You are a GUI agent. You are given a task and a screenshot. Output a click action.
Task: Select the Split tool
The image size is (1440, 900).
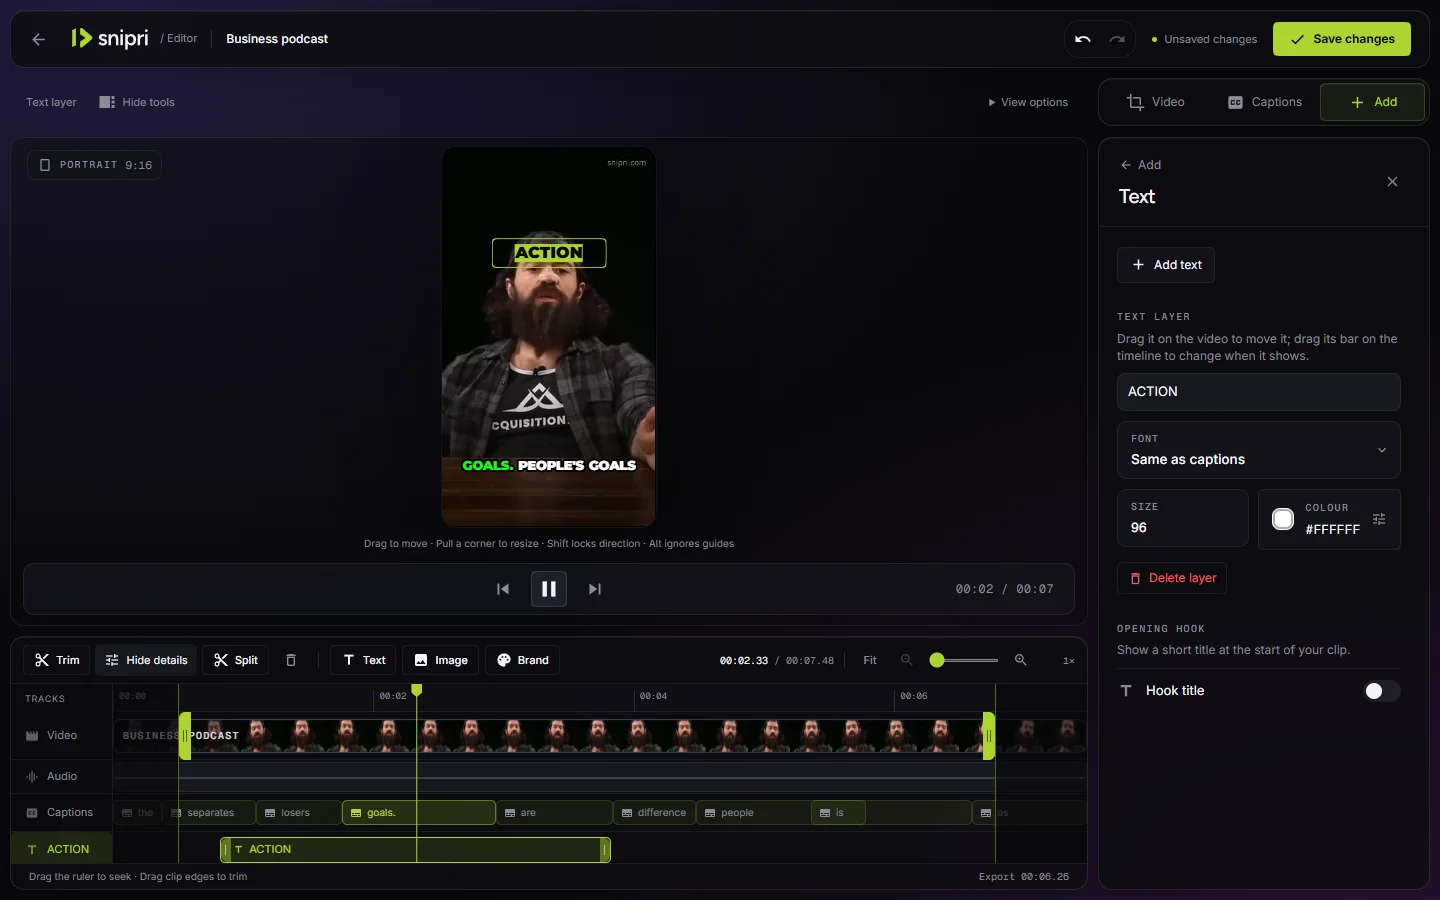(236, 660)
